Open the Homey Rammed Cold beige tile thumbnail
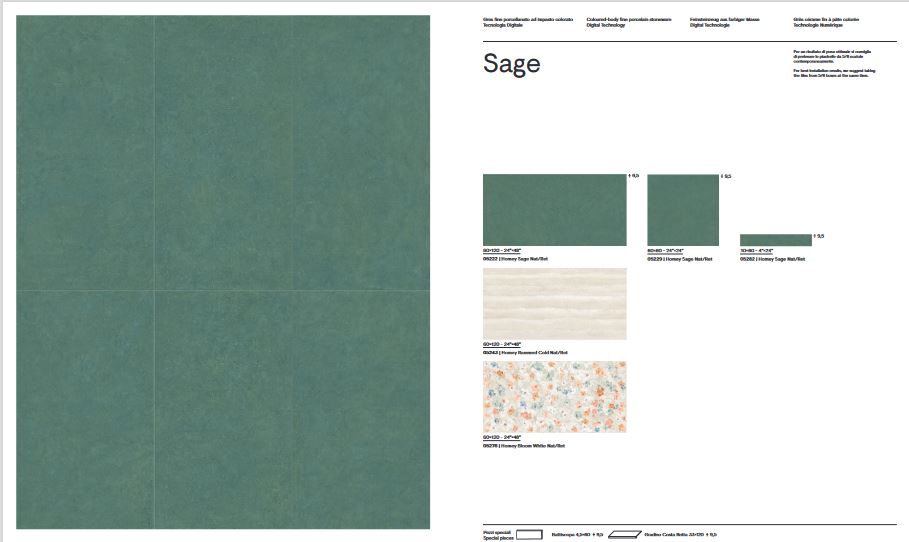This screenshot has width=909, height=542. click(x=554, y=304)
